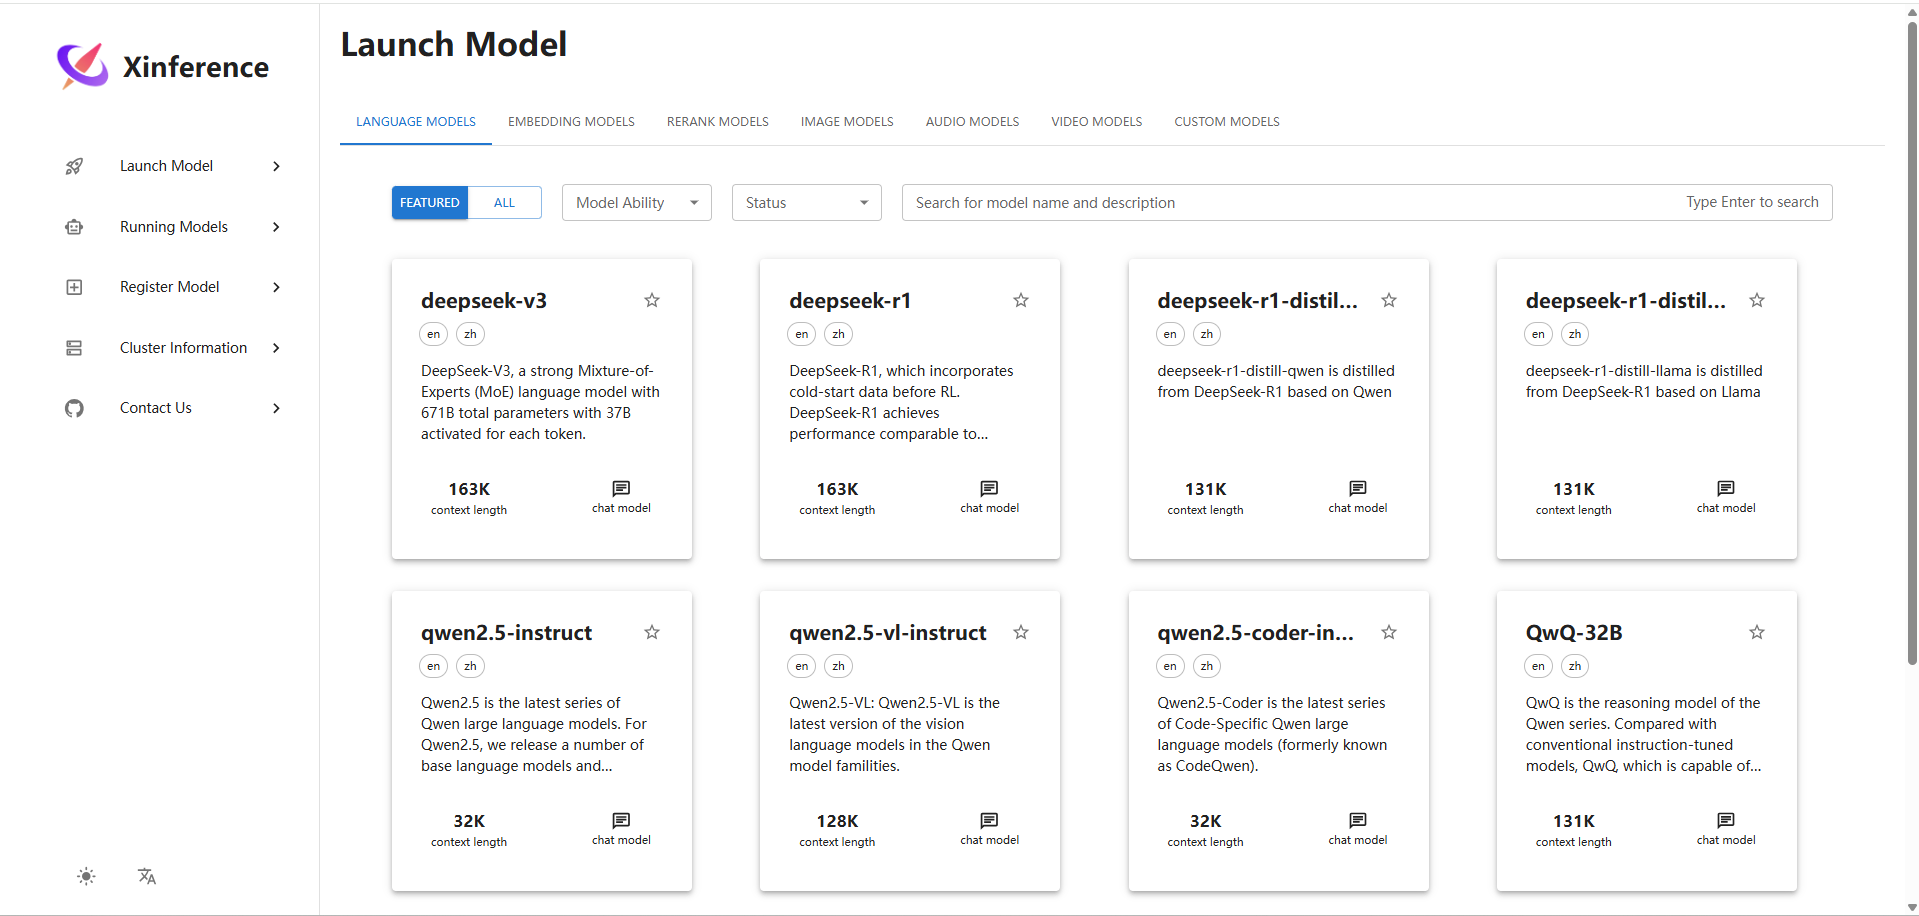Click the rocket icon beside Launch Model
This screenshot has height=916, width=1919.
(x=74, y=166)
